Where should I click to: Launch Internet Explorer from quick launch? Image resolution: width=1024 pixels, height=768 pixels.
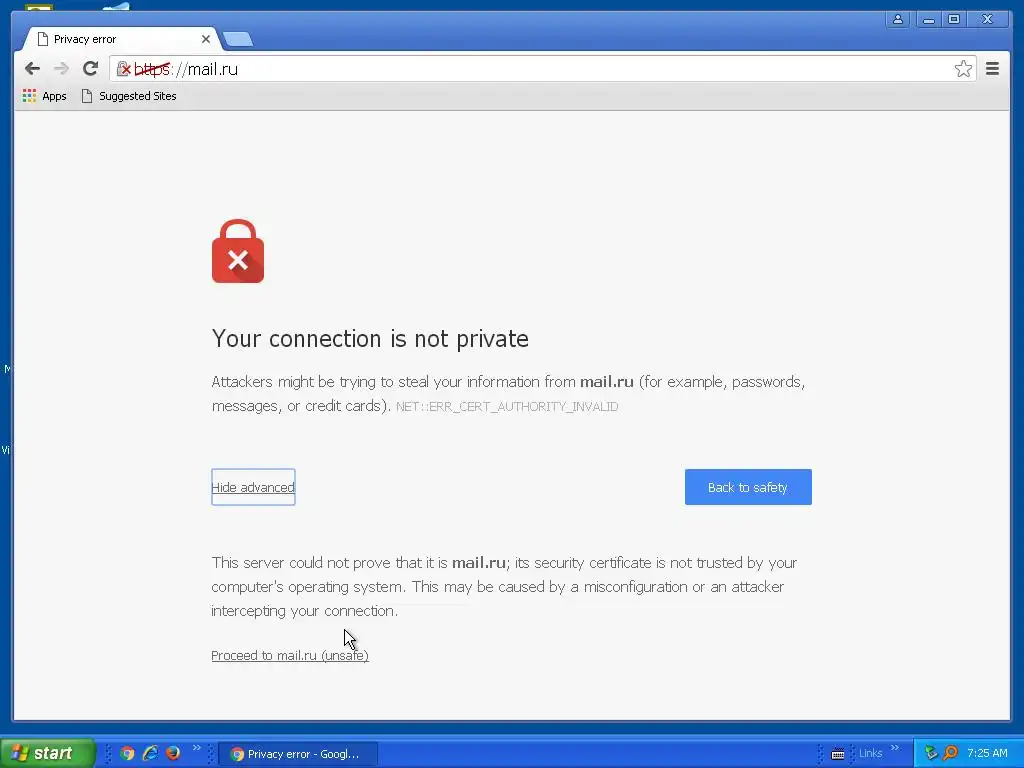tap(150, 753)
